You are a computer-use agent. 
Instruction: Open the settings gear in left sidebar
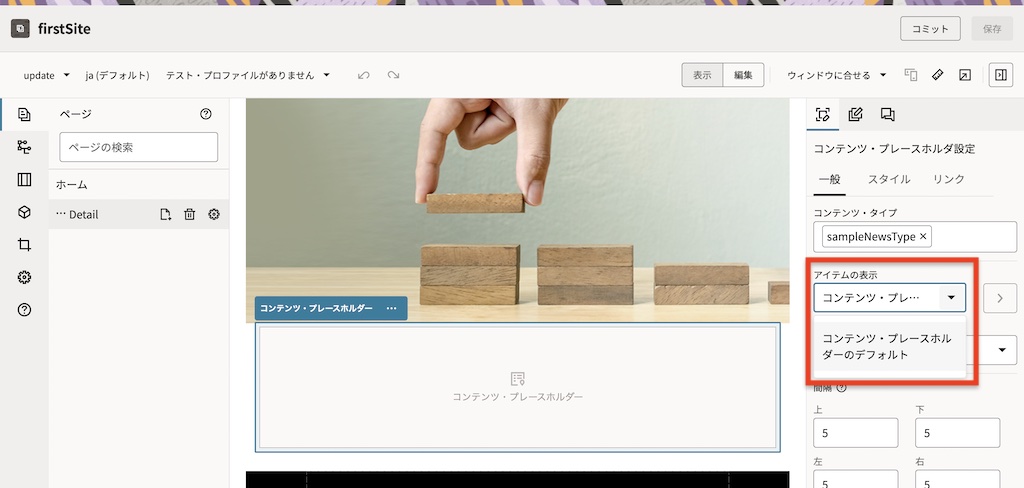click(24, 277)
